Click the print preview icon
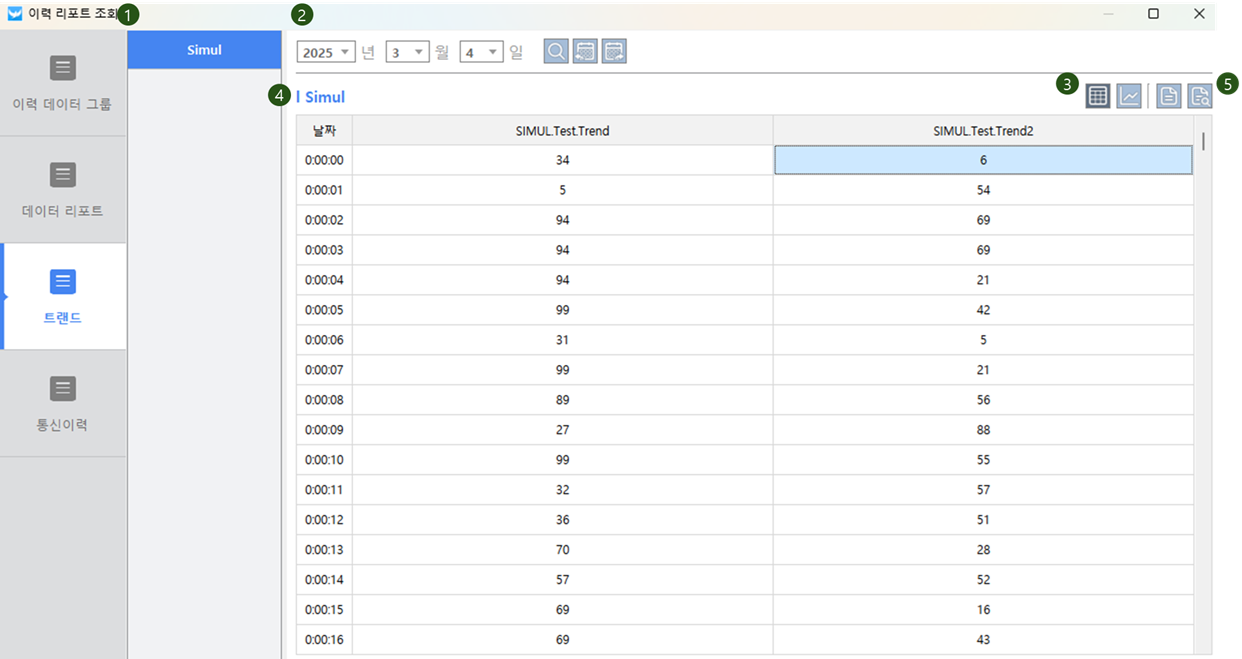Viewport: 1242px width, 659px height. point(1199,96)
